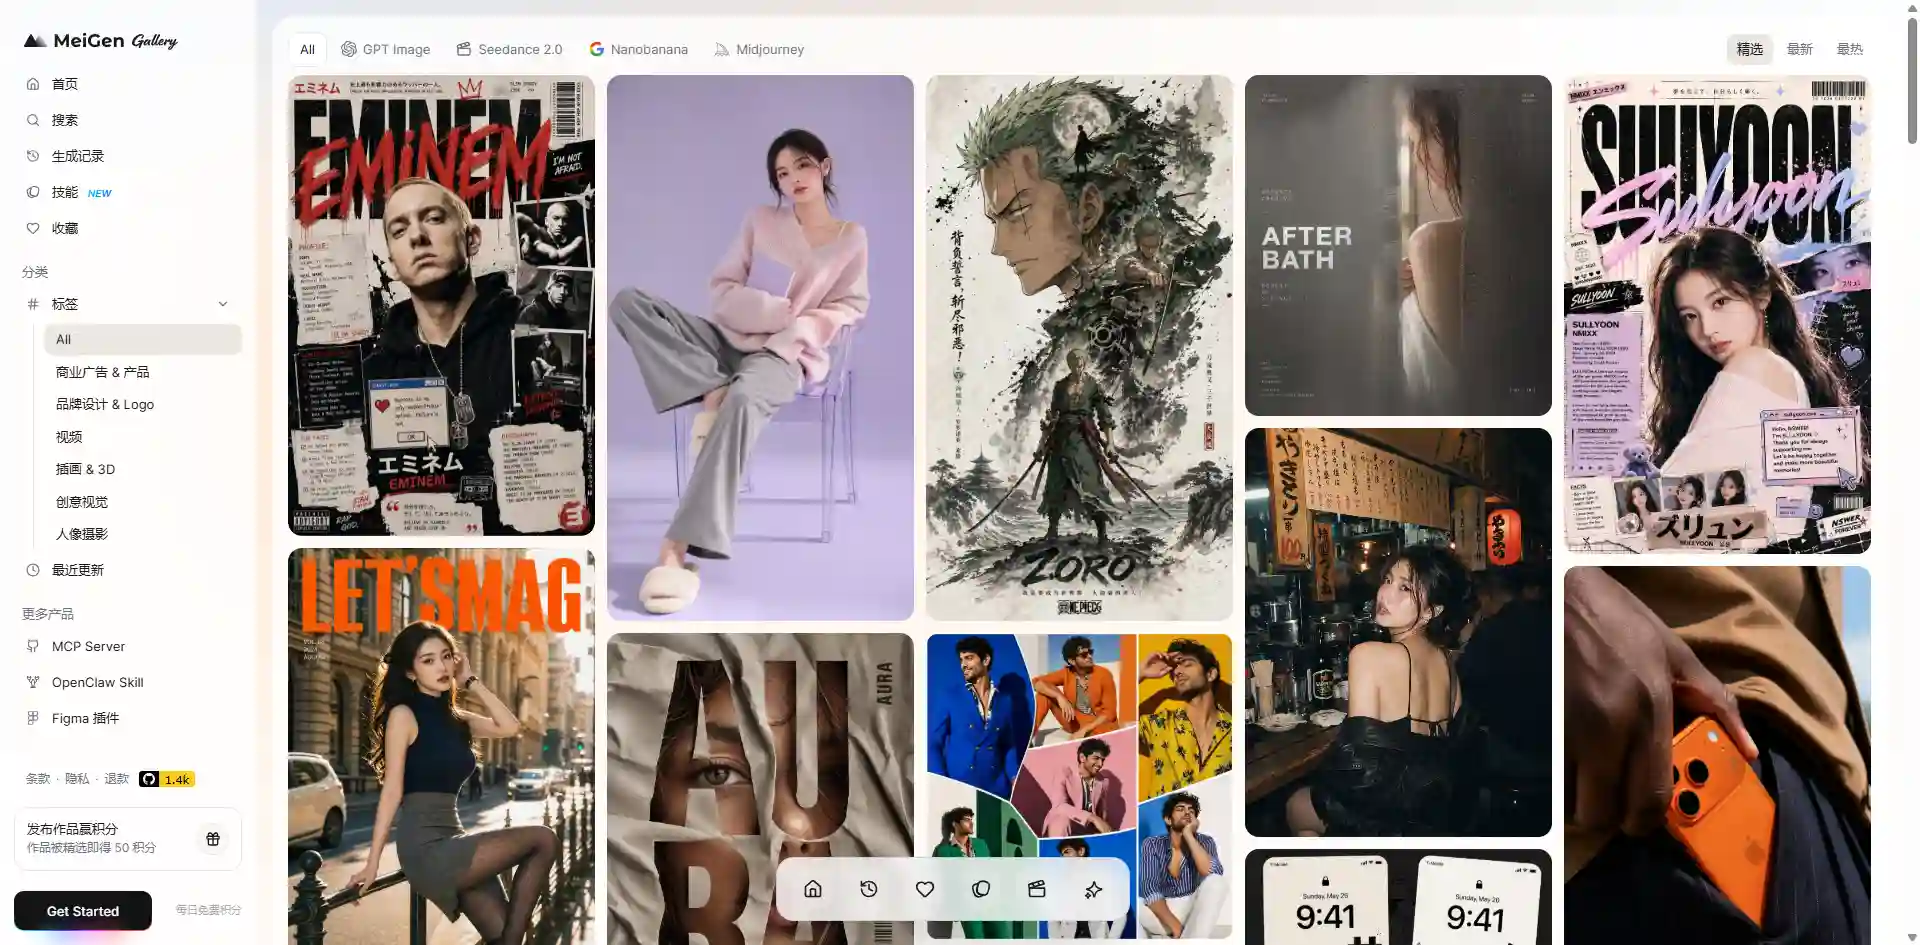The image size is (1920, 945).
Task: Select the 视频 tag
Action: tap(69, 437)
